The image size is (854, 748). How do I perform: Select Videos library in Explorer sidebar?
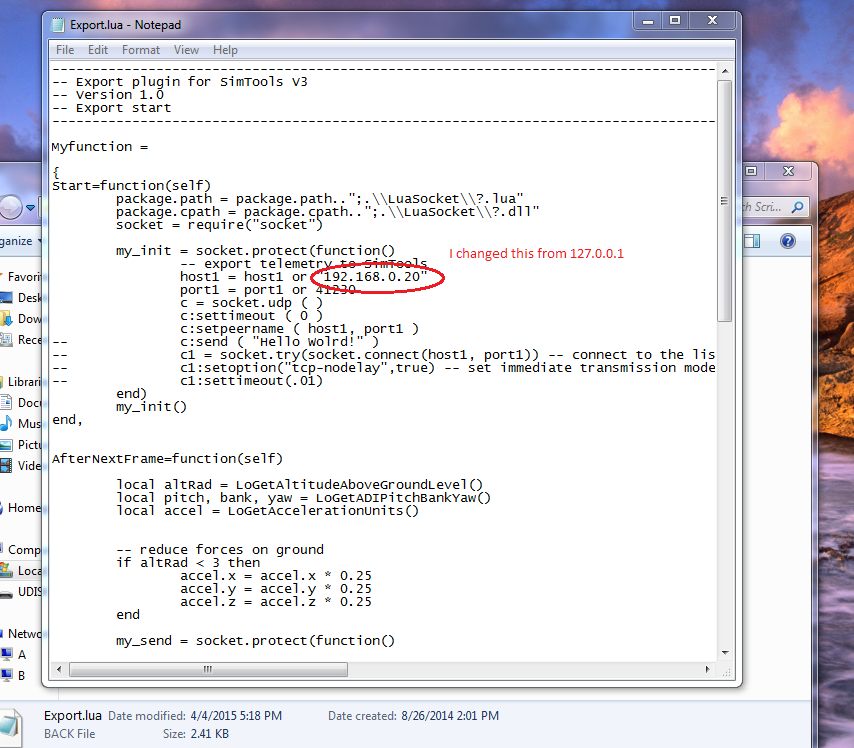tap(22, 466)
